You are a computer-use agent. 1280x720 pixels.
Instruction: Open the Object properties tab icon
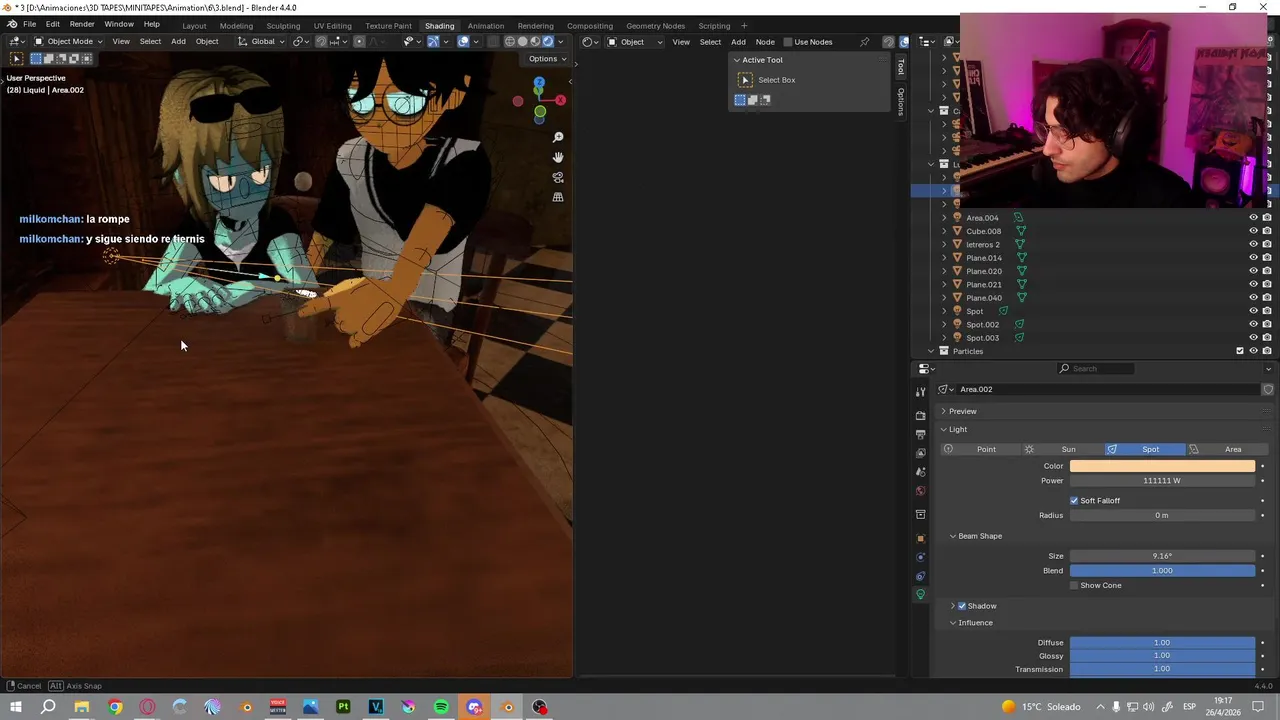click(921, 538)
